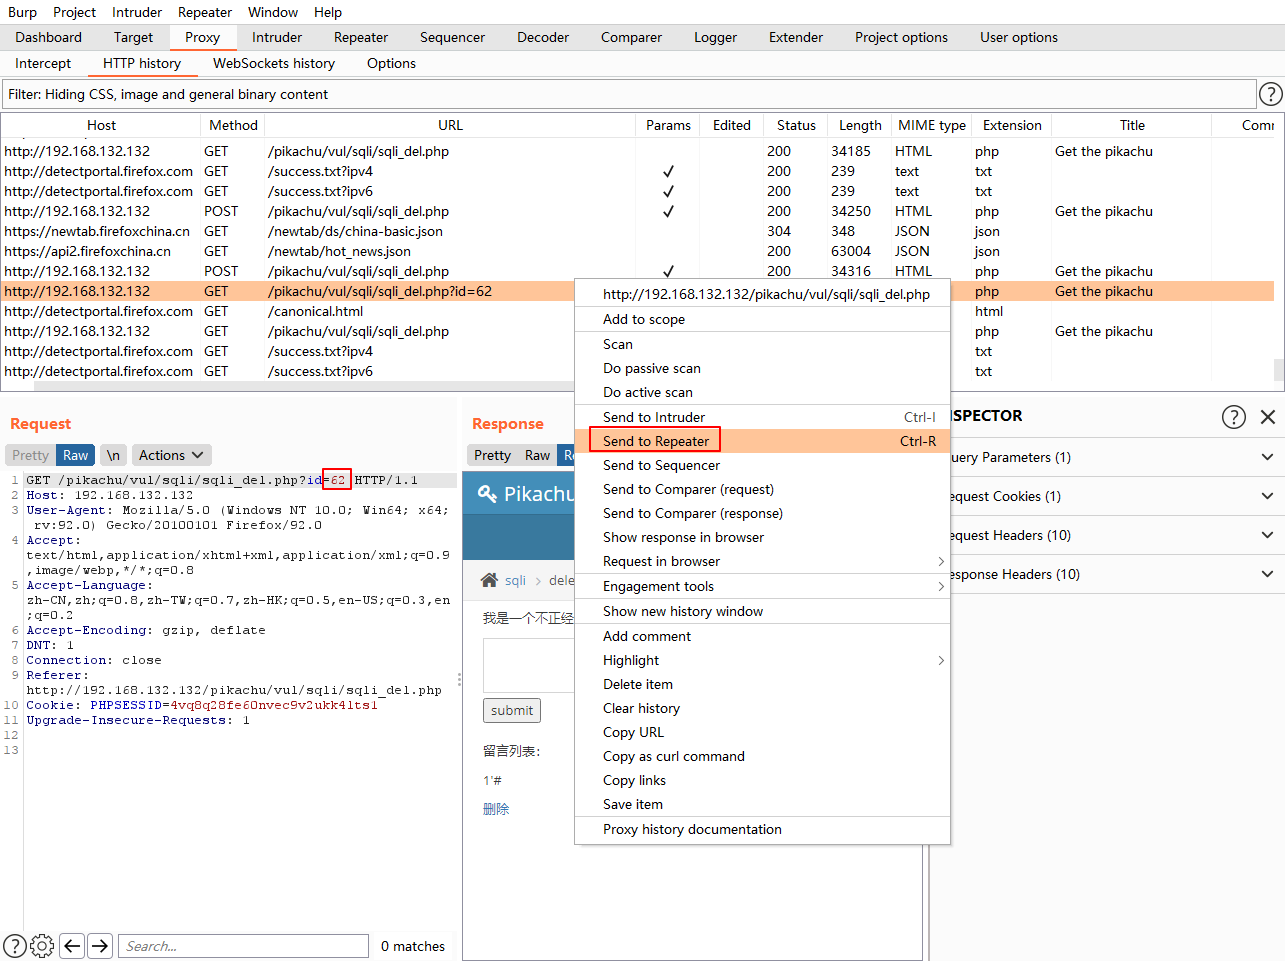Switch the Request view to Pretty

point(30,455)
